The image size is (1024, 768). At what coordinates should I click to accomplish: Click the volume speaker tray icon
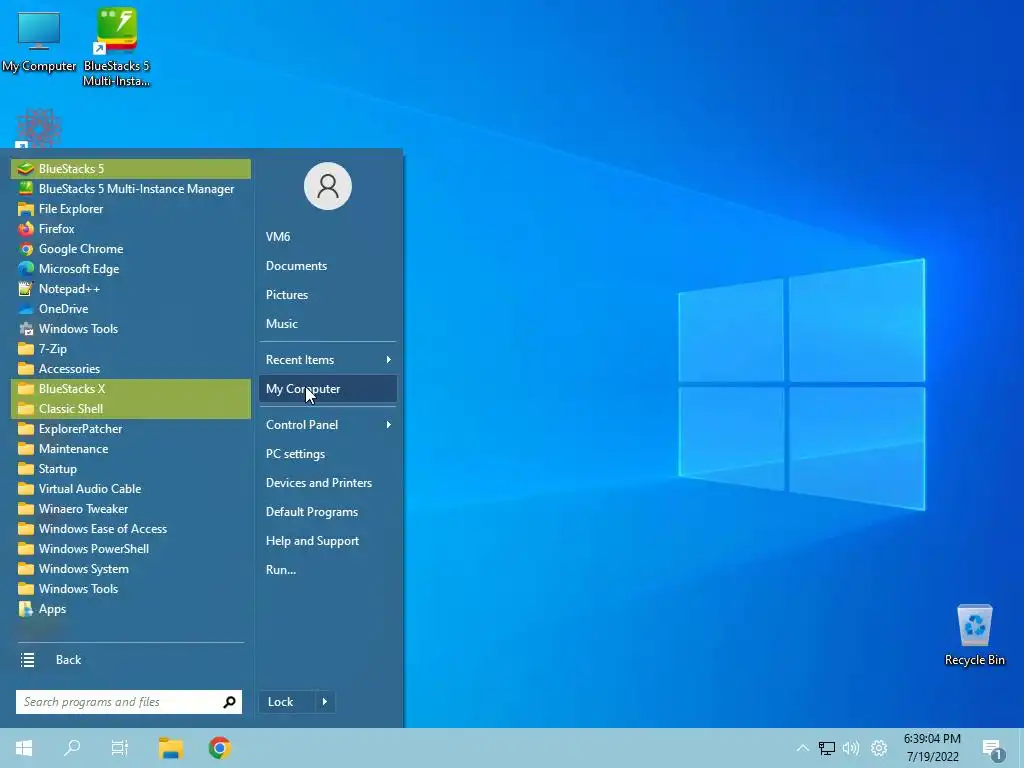click(x=851, y=748)
